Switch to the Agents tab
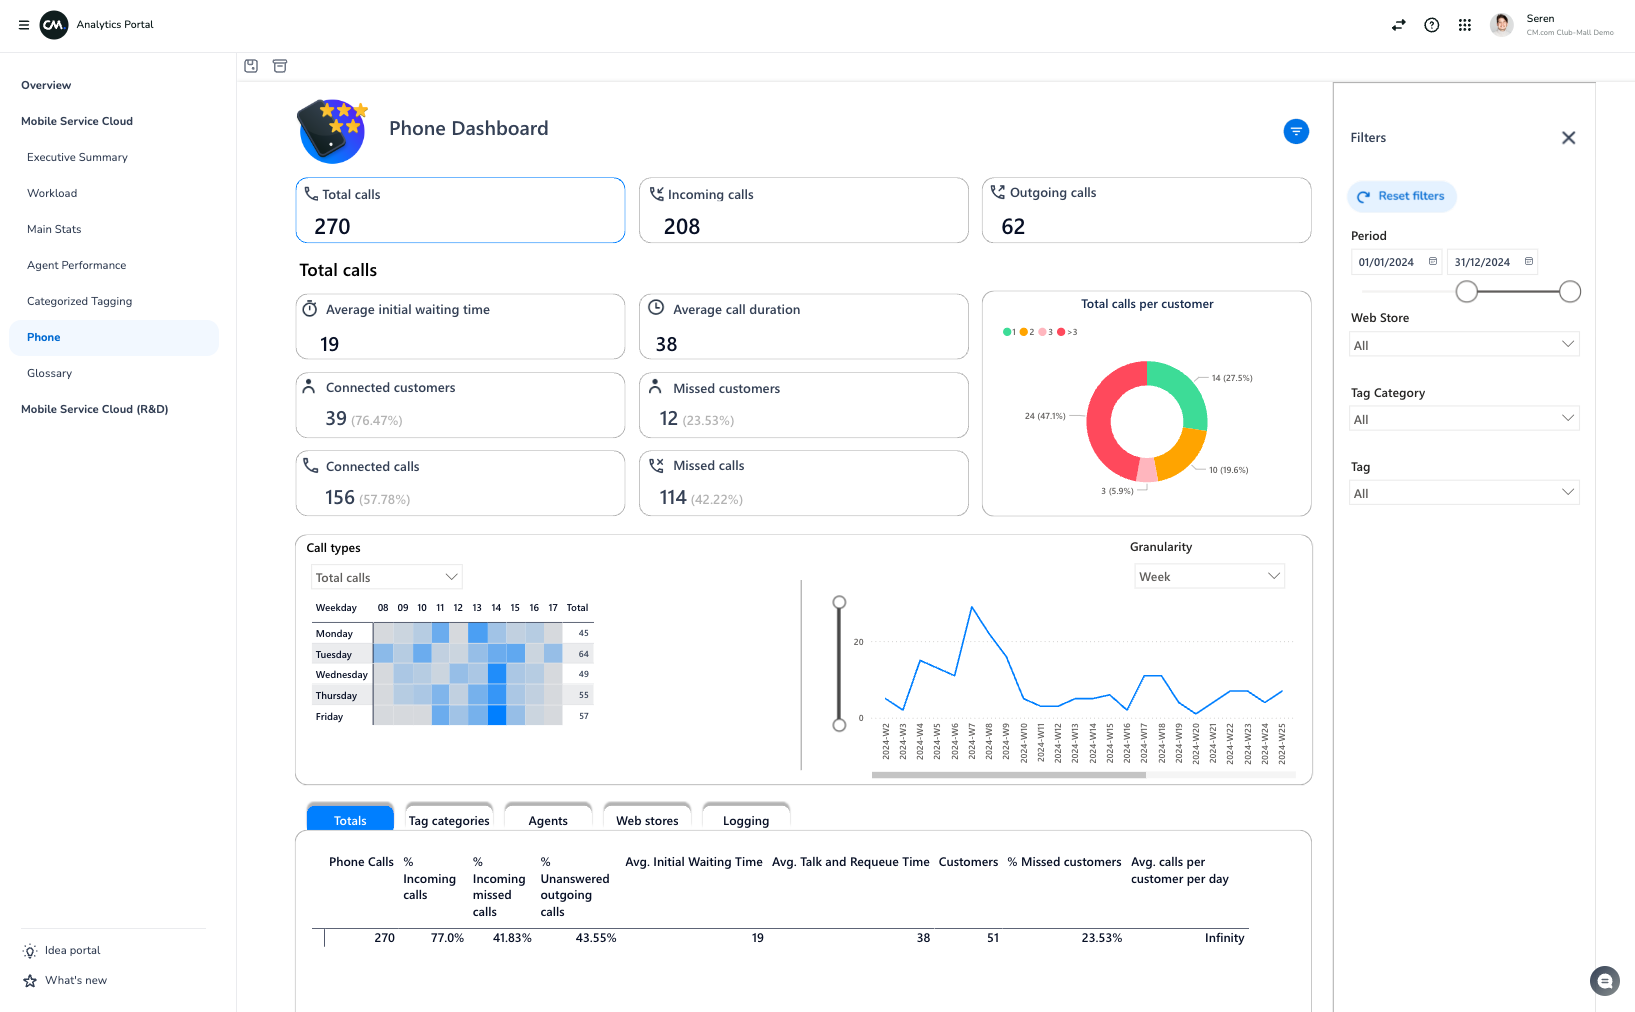Image resolution: width=1635 pixels, height=1012 pixels. pyautogui.click(x=548, y=820)
